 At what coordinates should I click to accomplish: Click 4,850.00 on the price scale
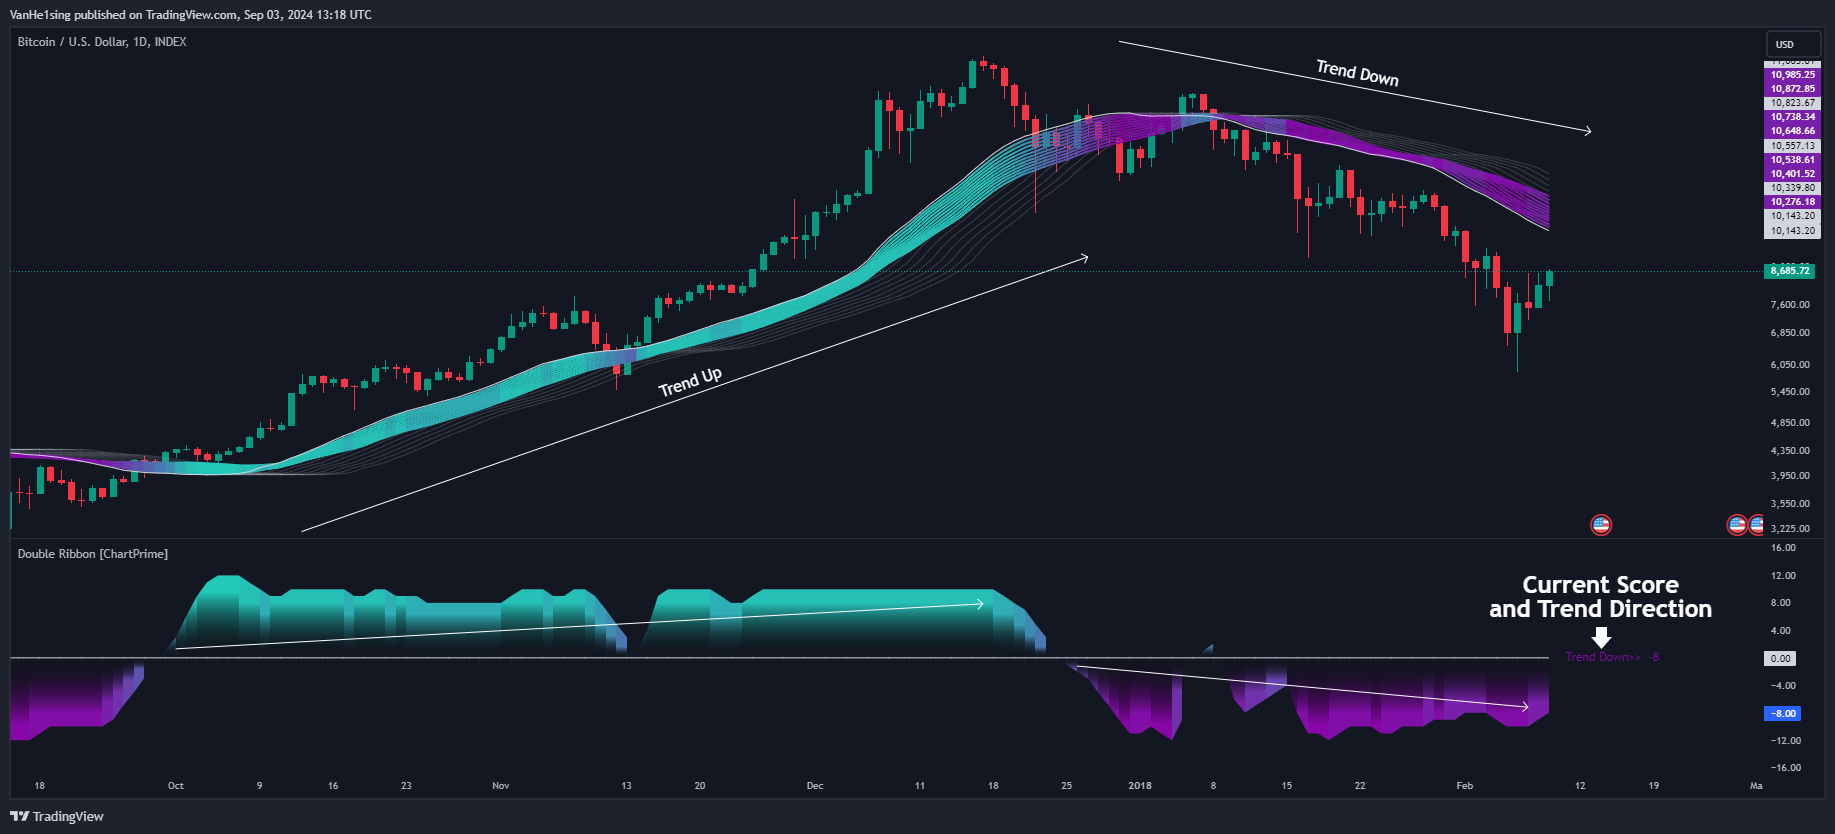[1790, 423]
